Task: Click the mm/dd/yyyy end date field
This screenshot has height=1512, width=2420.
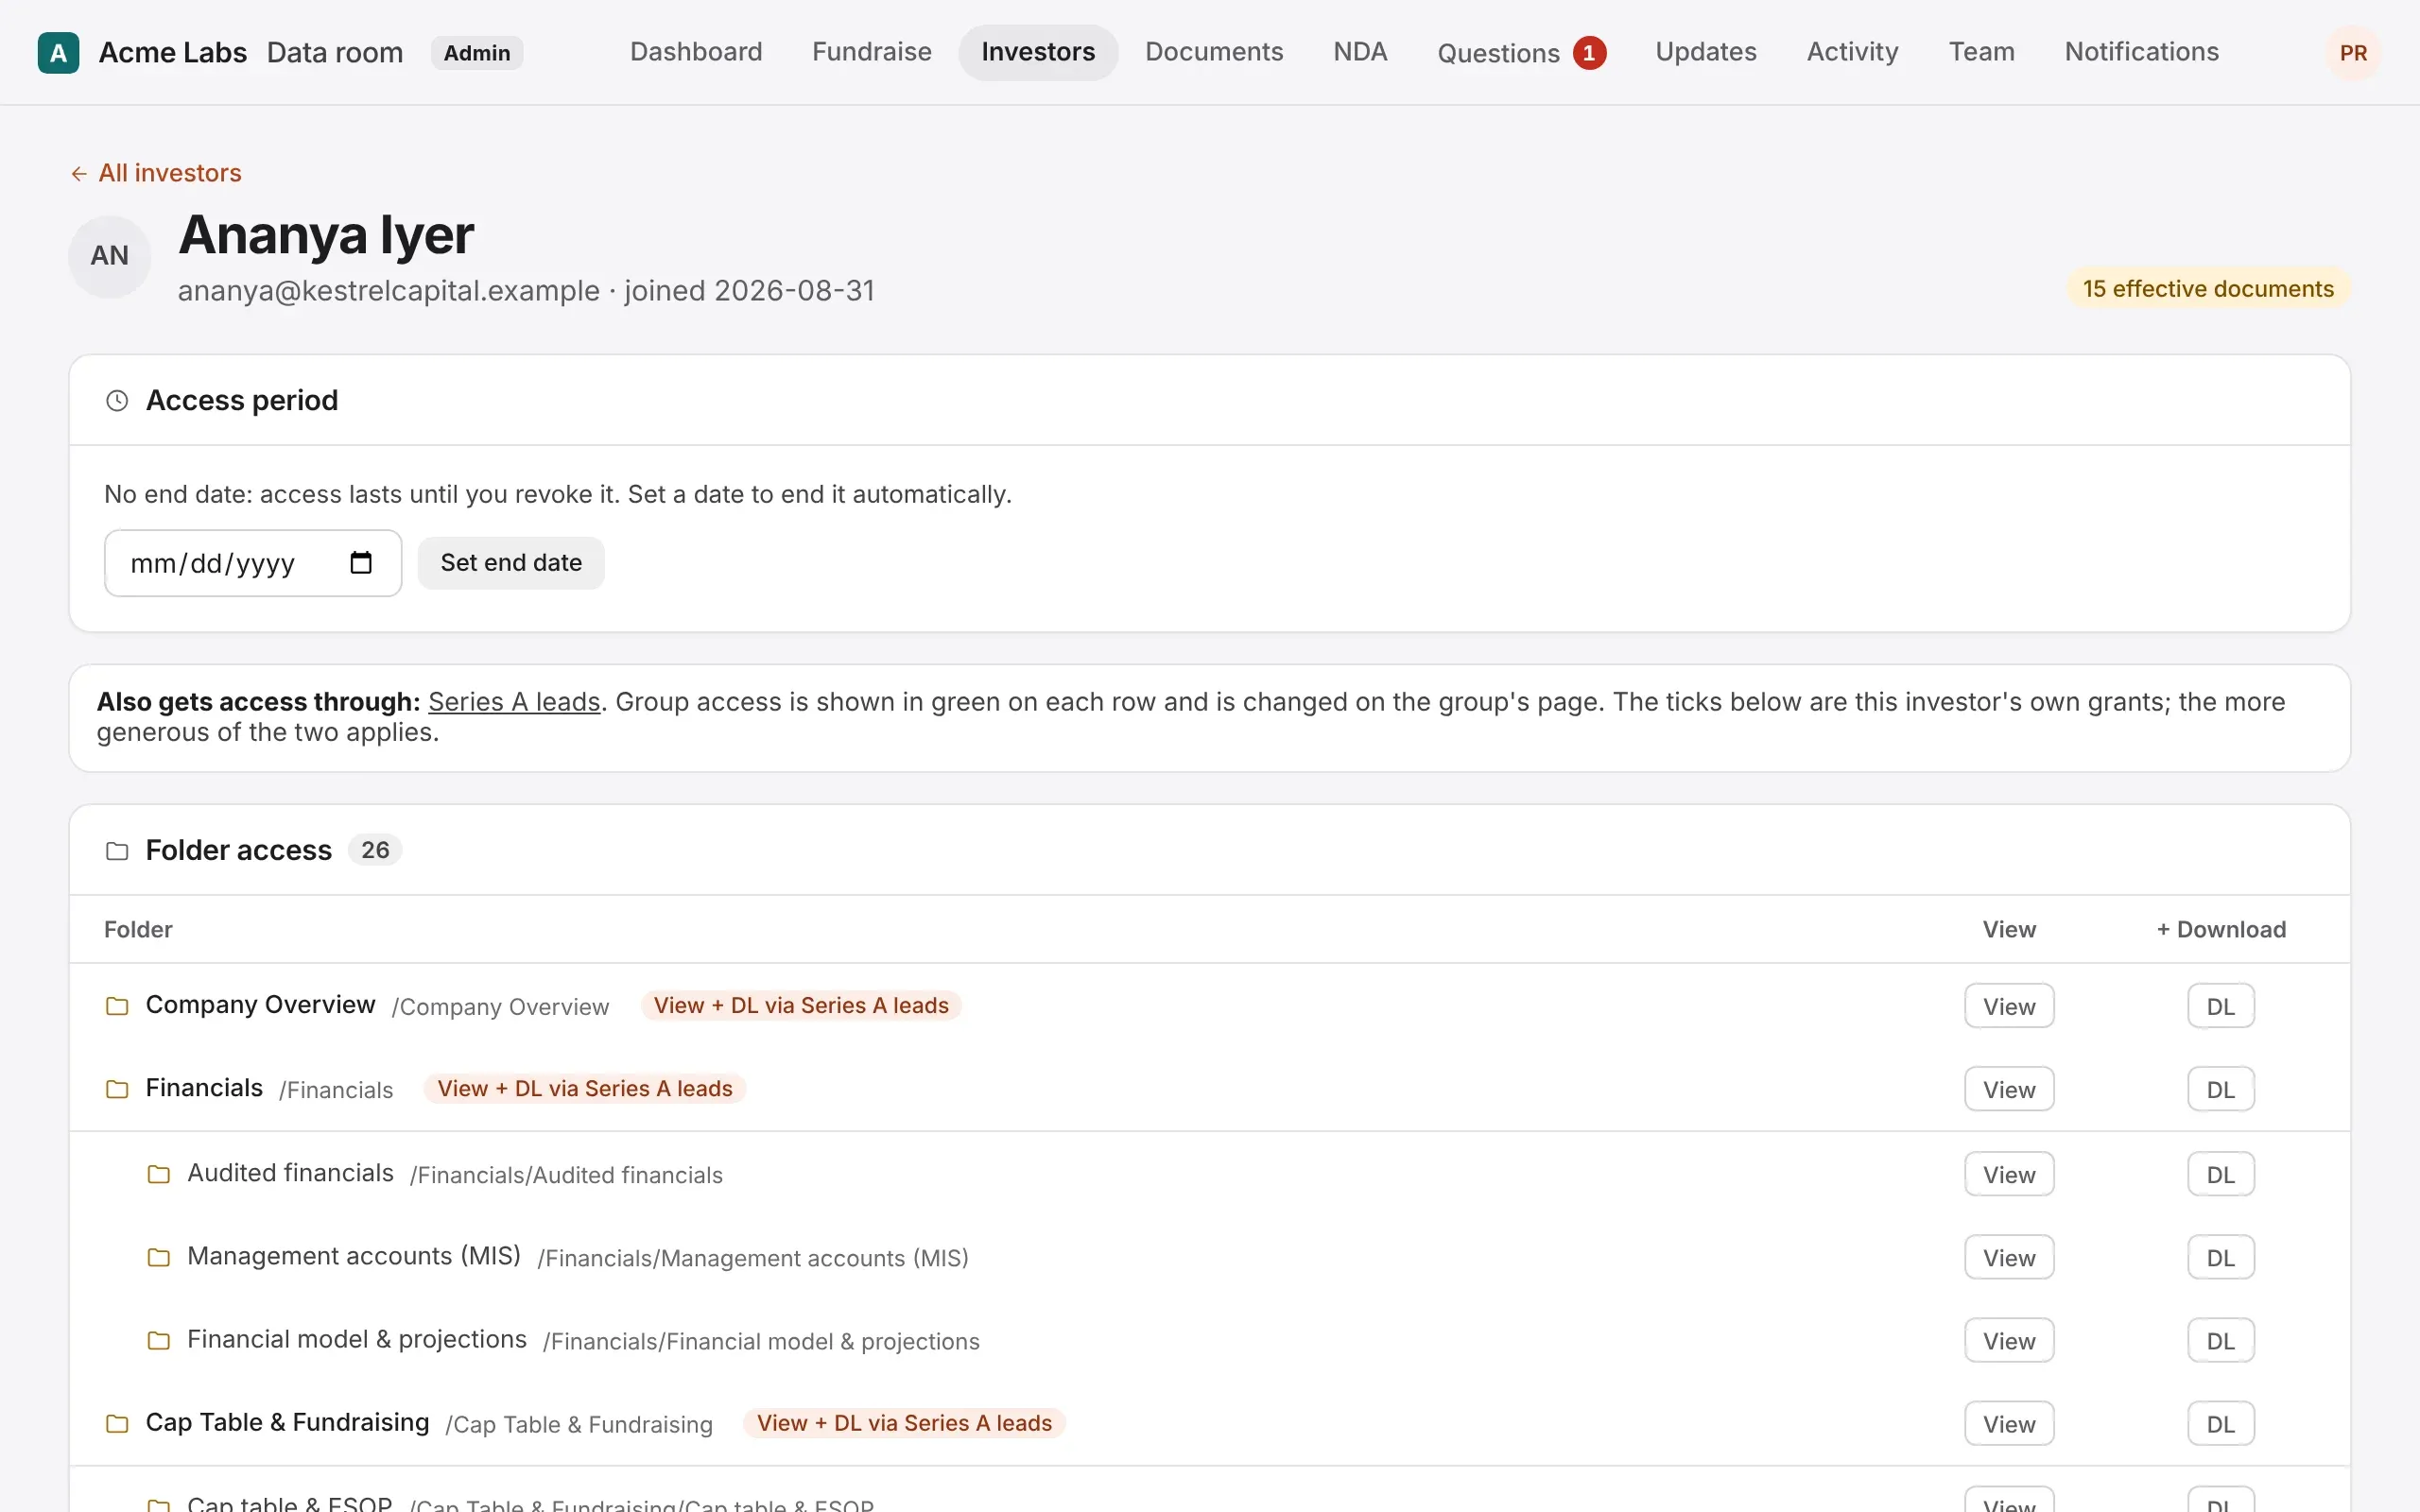Action: (x=253, y=563)
